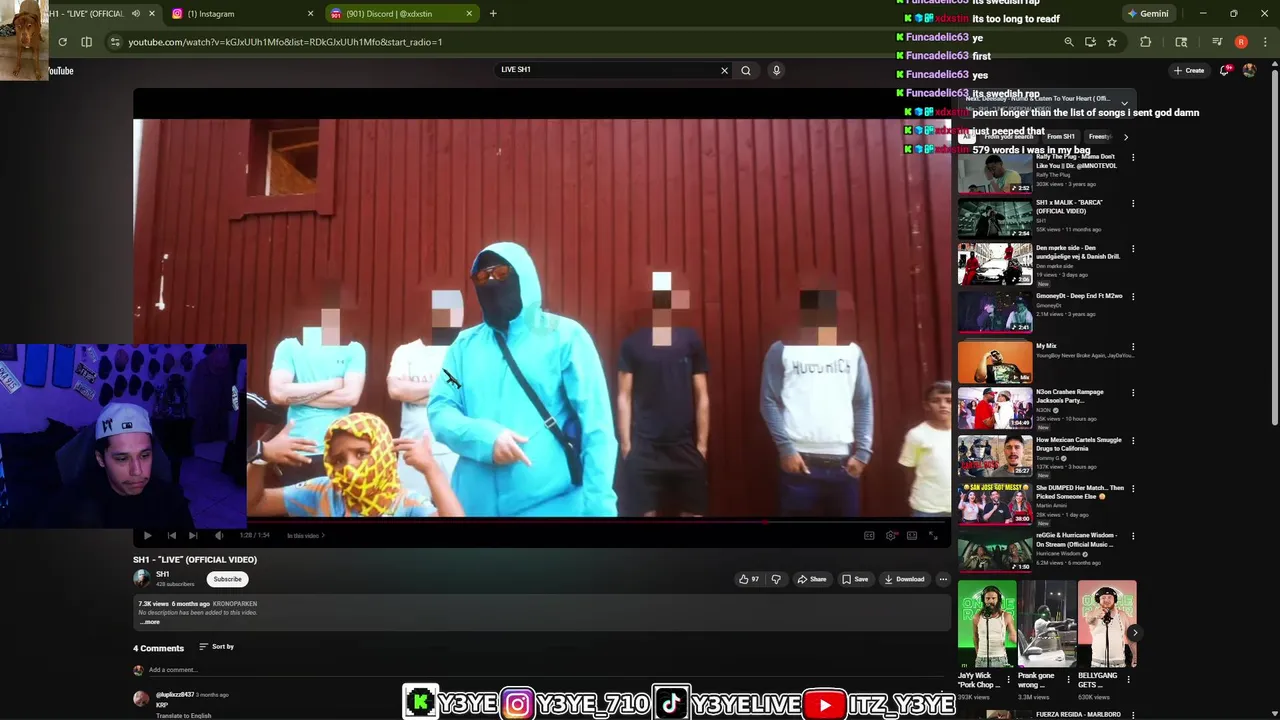Open Gemini in the browser
Image resolution: width=1280 pixels, height=720 pixels.
tap(1148, 14)
